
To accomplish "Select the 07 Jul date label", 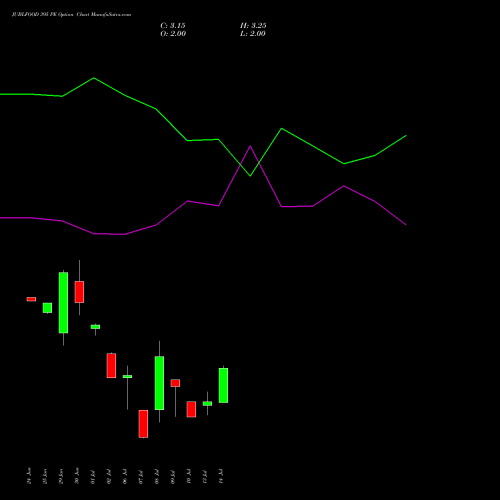I will (141, 477).
